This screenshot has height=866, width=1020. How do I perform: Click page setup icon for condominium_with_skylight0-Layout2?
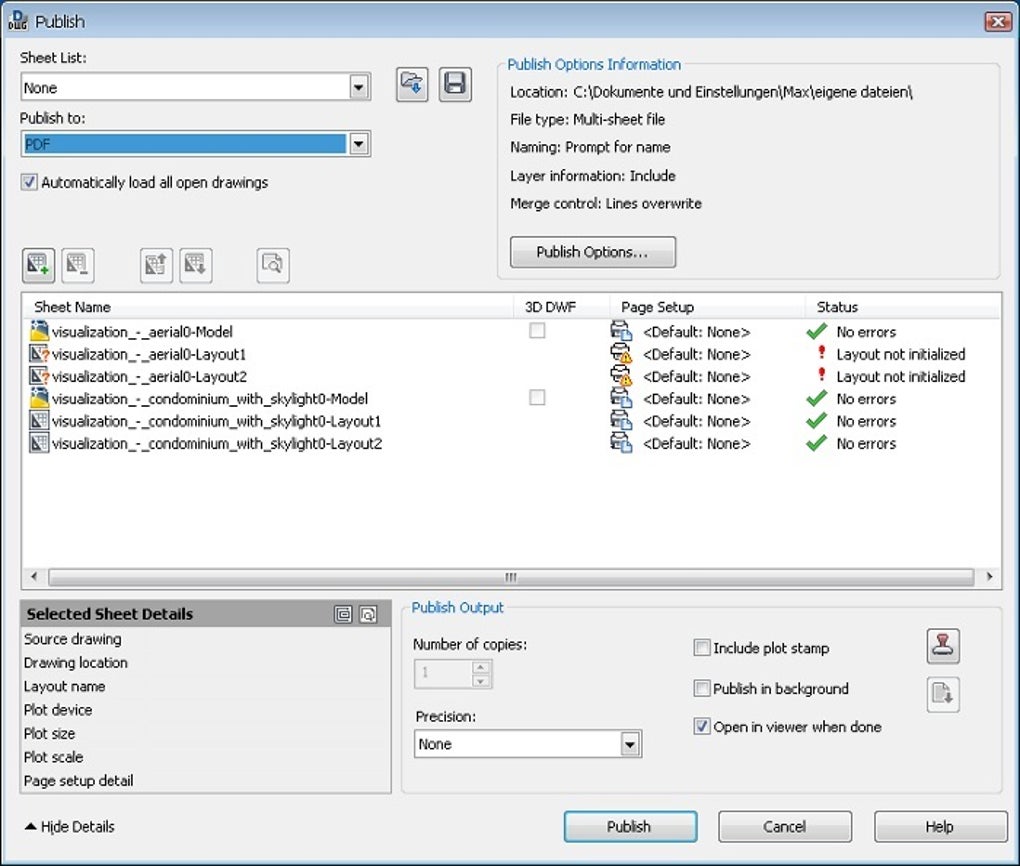(x=621, y=443)
